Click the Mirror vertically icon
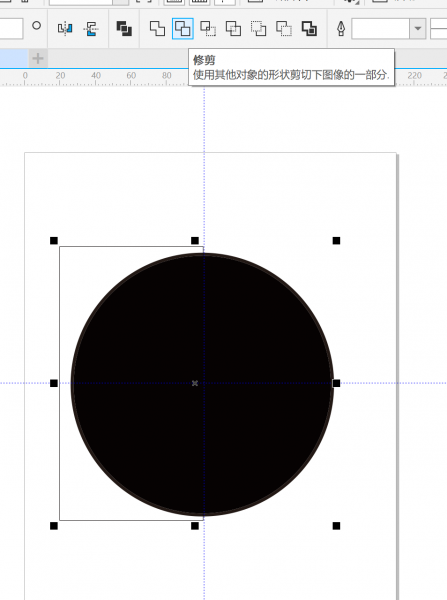Viewport: 447px width, 600px height. 91,29
